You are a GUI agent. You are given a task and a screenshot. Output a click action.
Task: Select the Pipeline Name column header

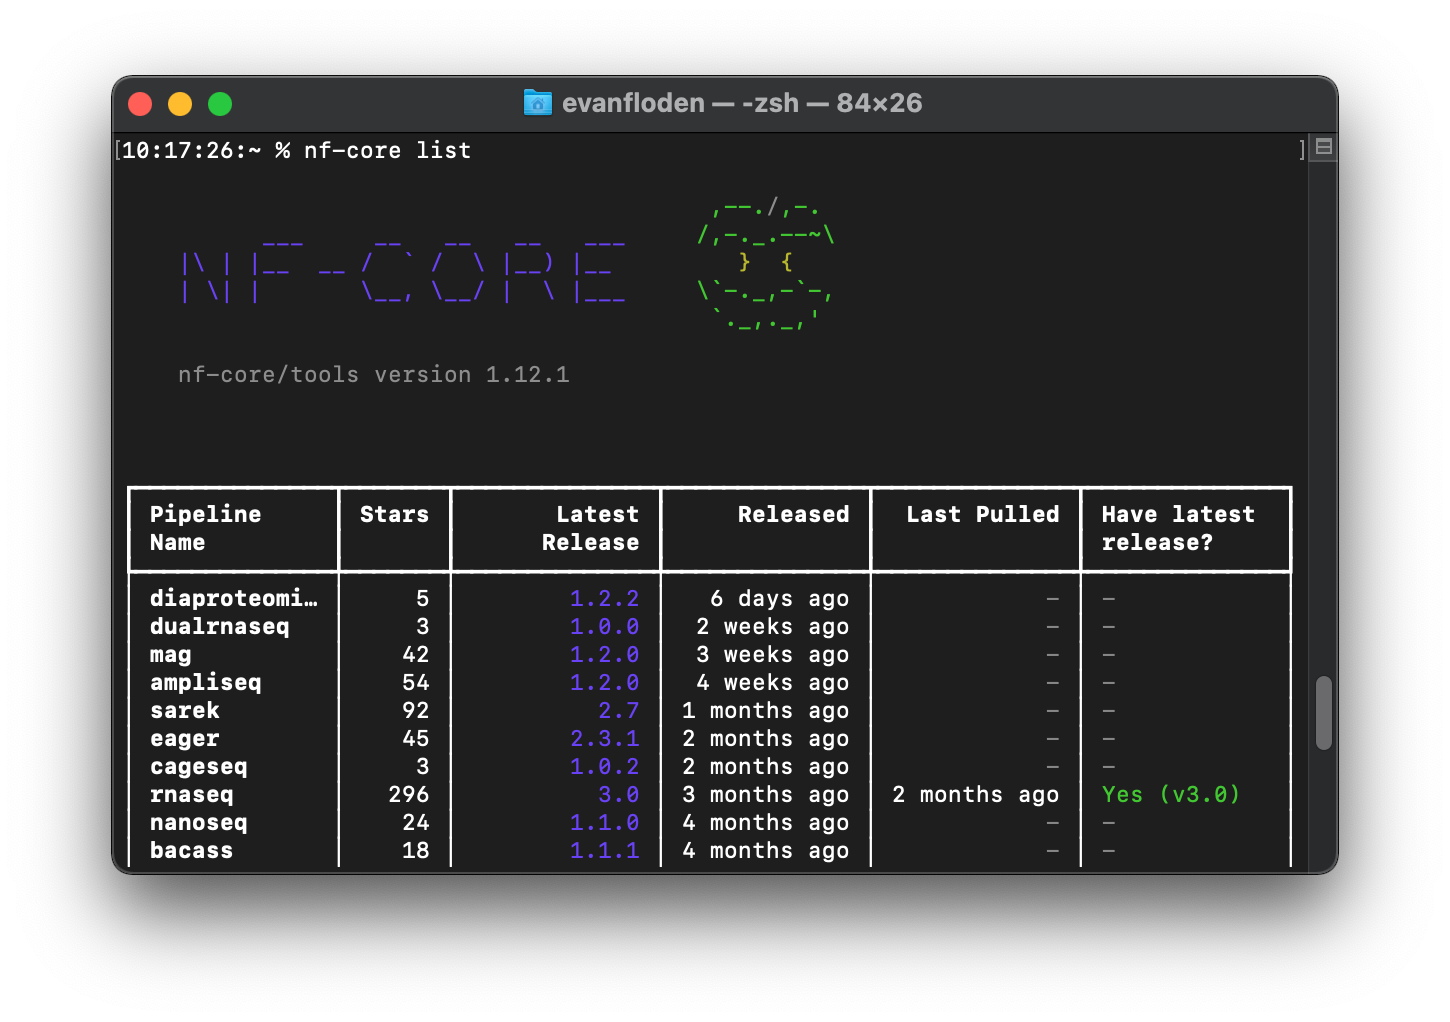[x=205, y=528]
